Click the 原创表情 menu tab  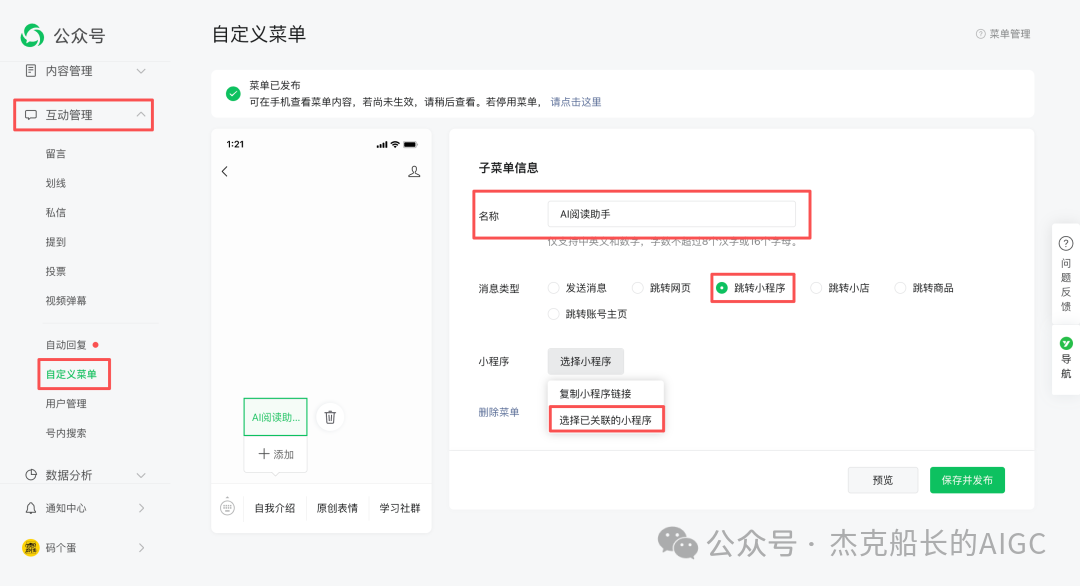[x=338, y=508]
